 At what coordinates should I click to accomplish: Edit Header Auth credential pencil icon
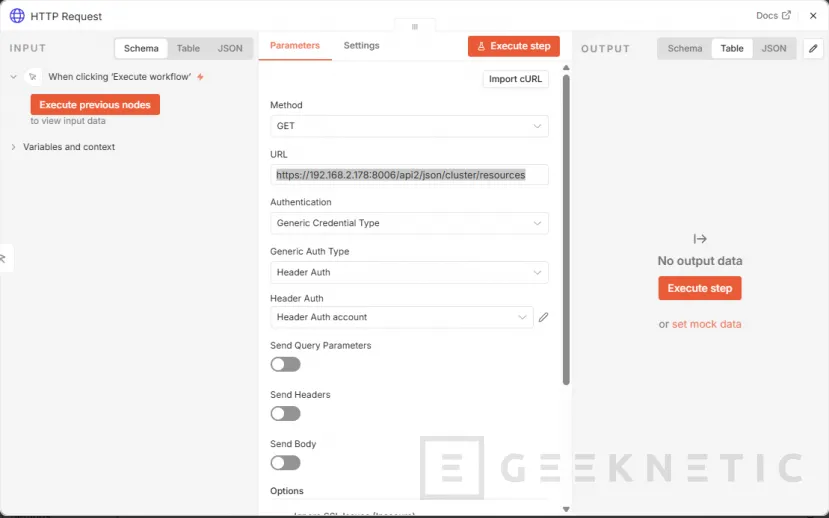coord(543,317)
